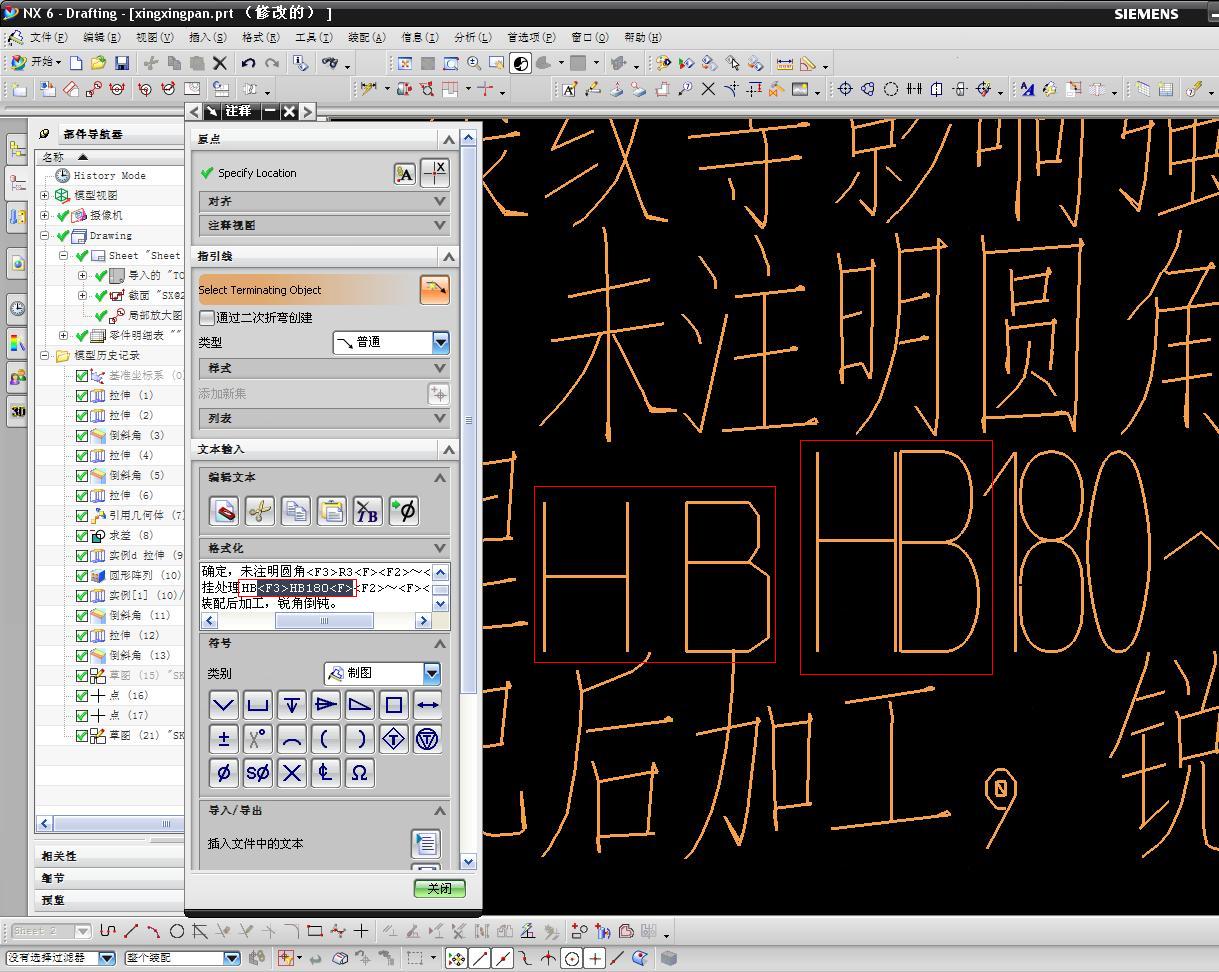Image resolution: width=1219 pixels, height=972 pixels.
Task: Expand the 模型视图 tree node
Action: [x=45, y=196]
